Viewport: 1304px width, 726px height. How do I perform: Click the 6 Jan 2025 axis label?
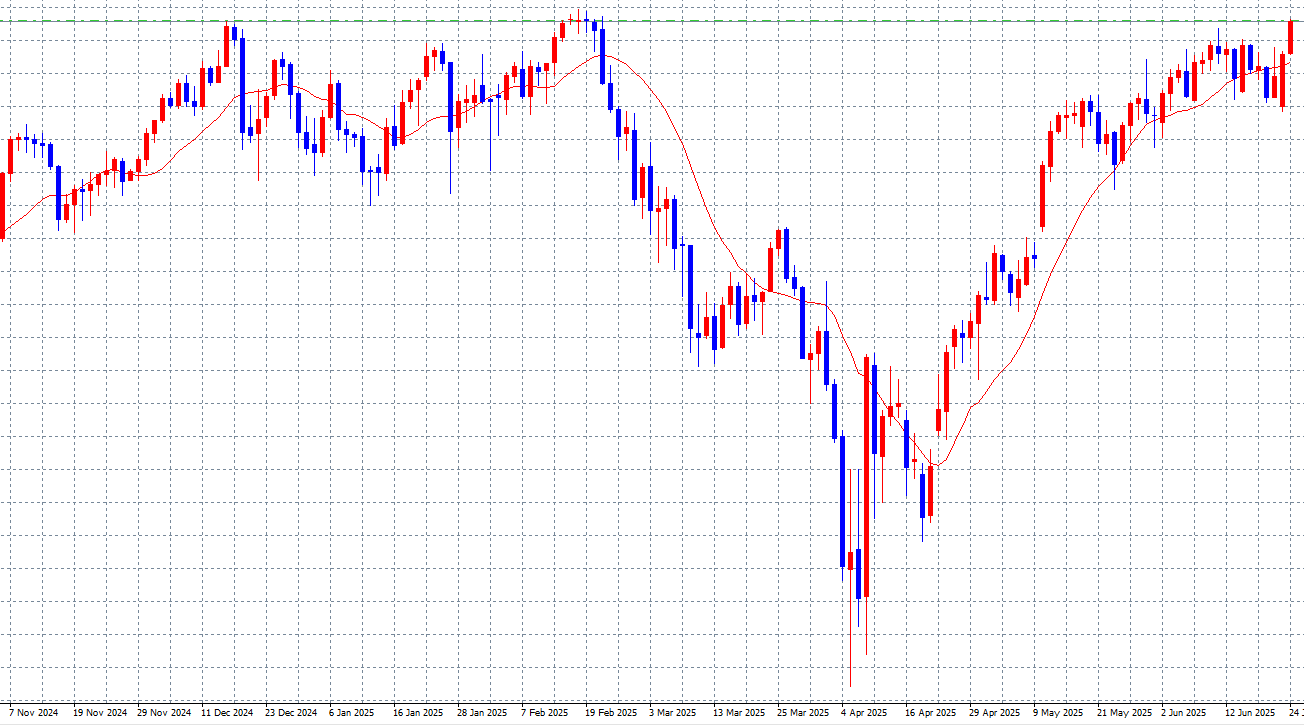[x=351, y=713]
